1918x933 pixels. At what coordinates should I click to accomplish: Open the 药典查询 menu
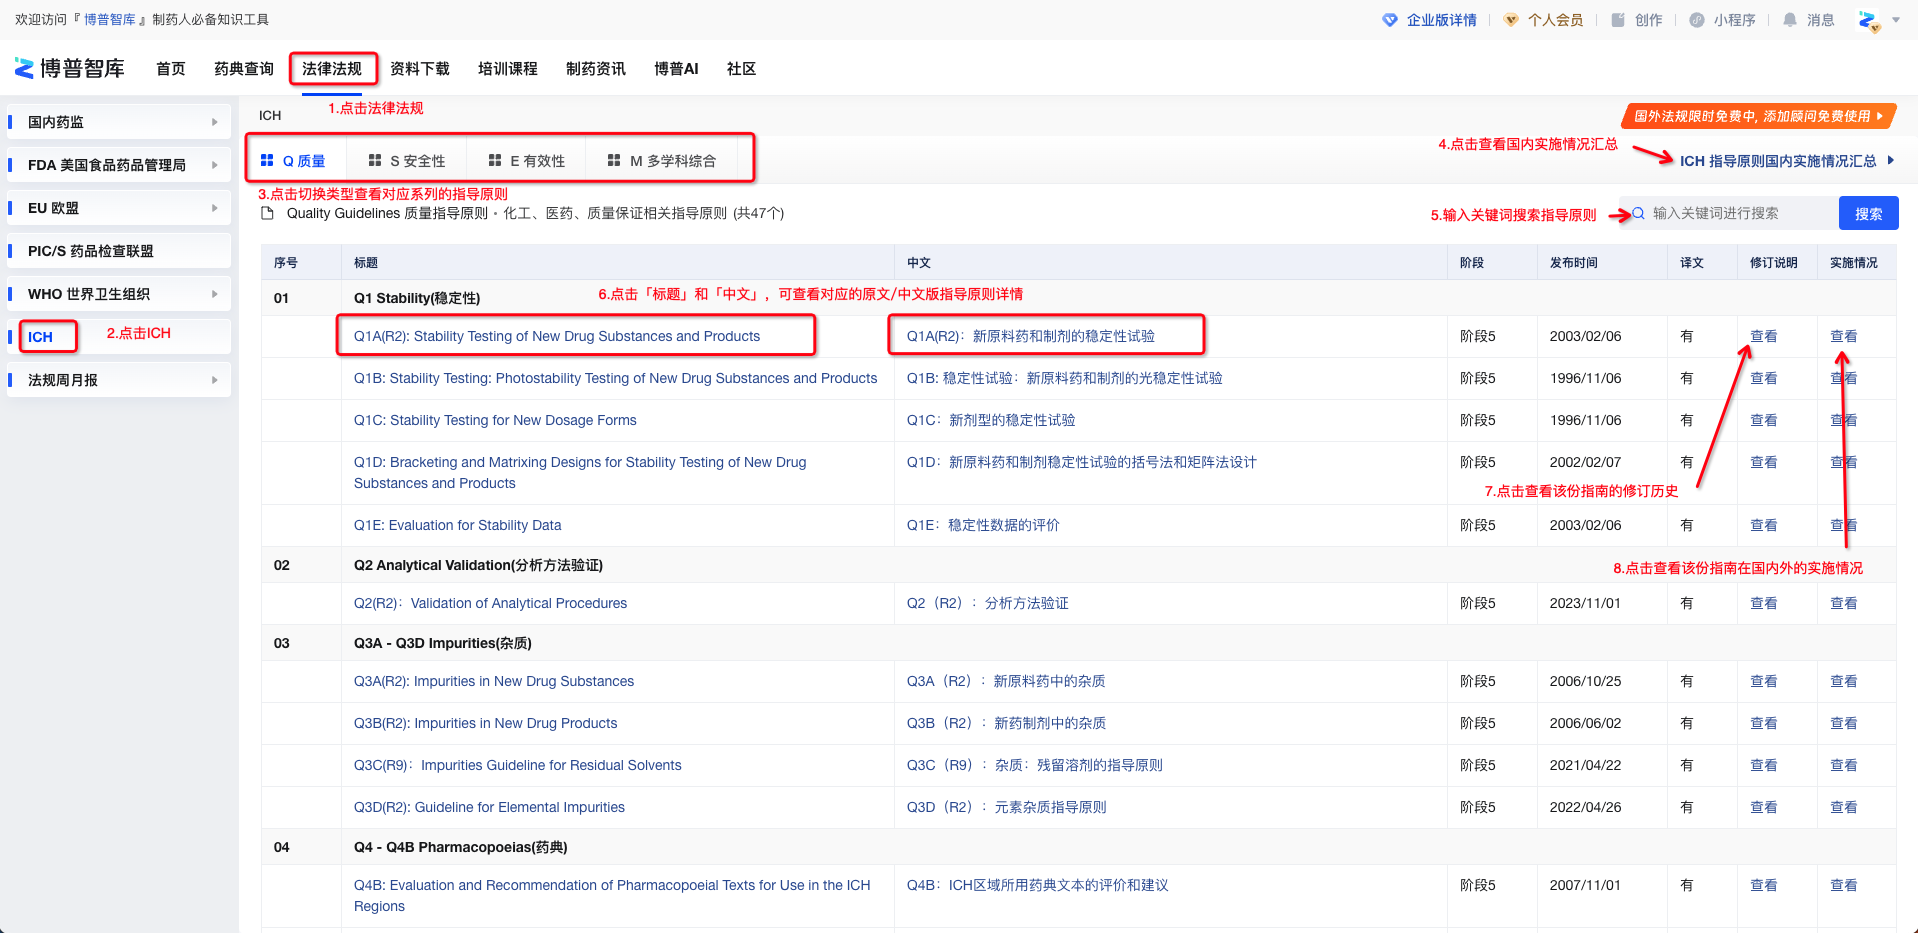click(244, 68)
